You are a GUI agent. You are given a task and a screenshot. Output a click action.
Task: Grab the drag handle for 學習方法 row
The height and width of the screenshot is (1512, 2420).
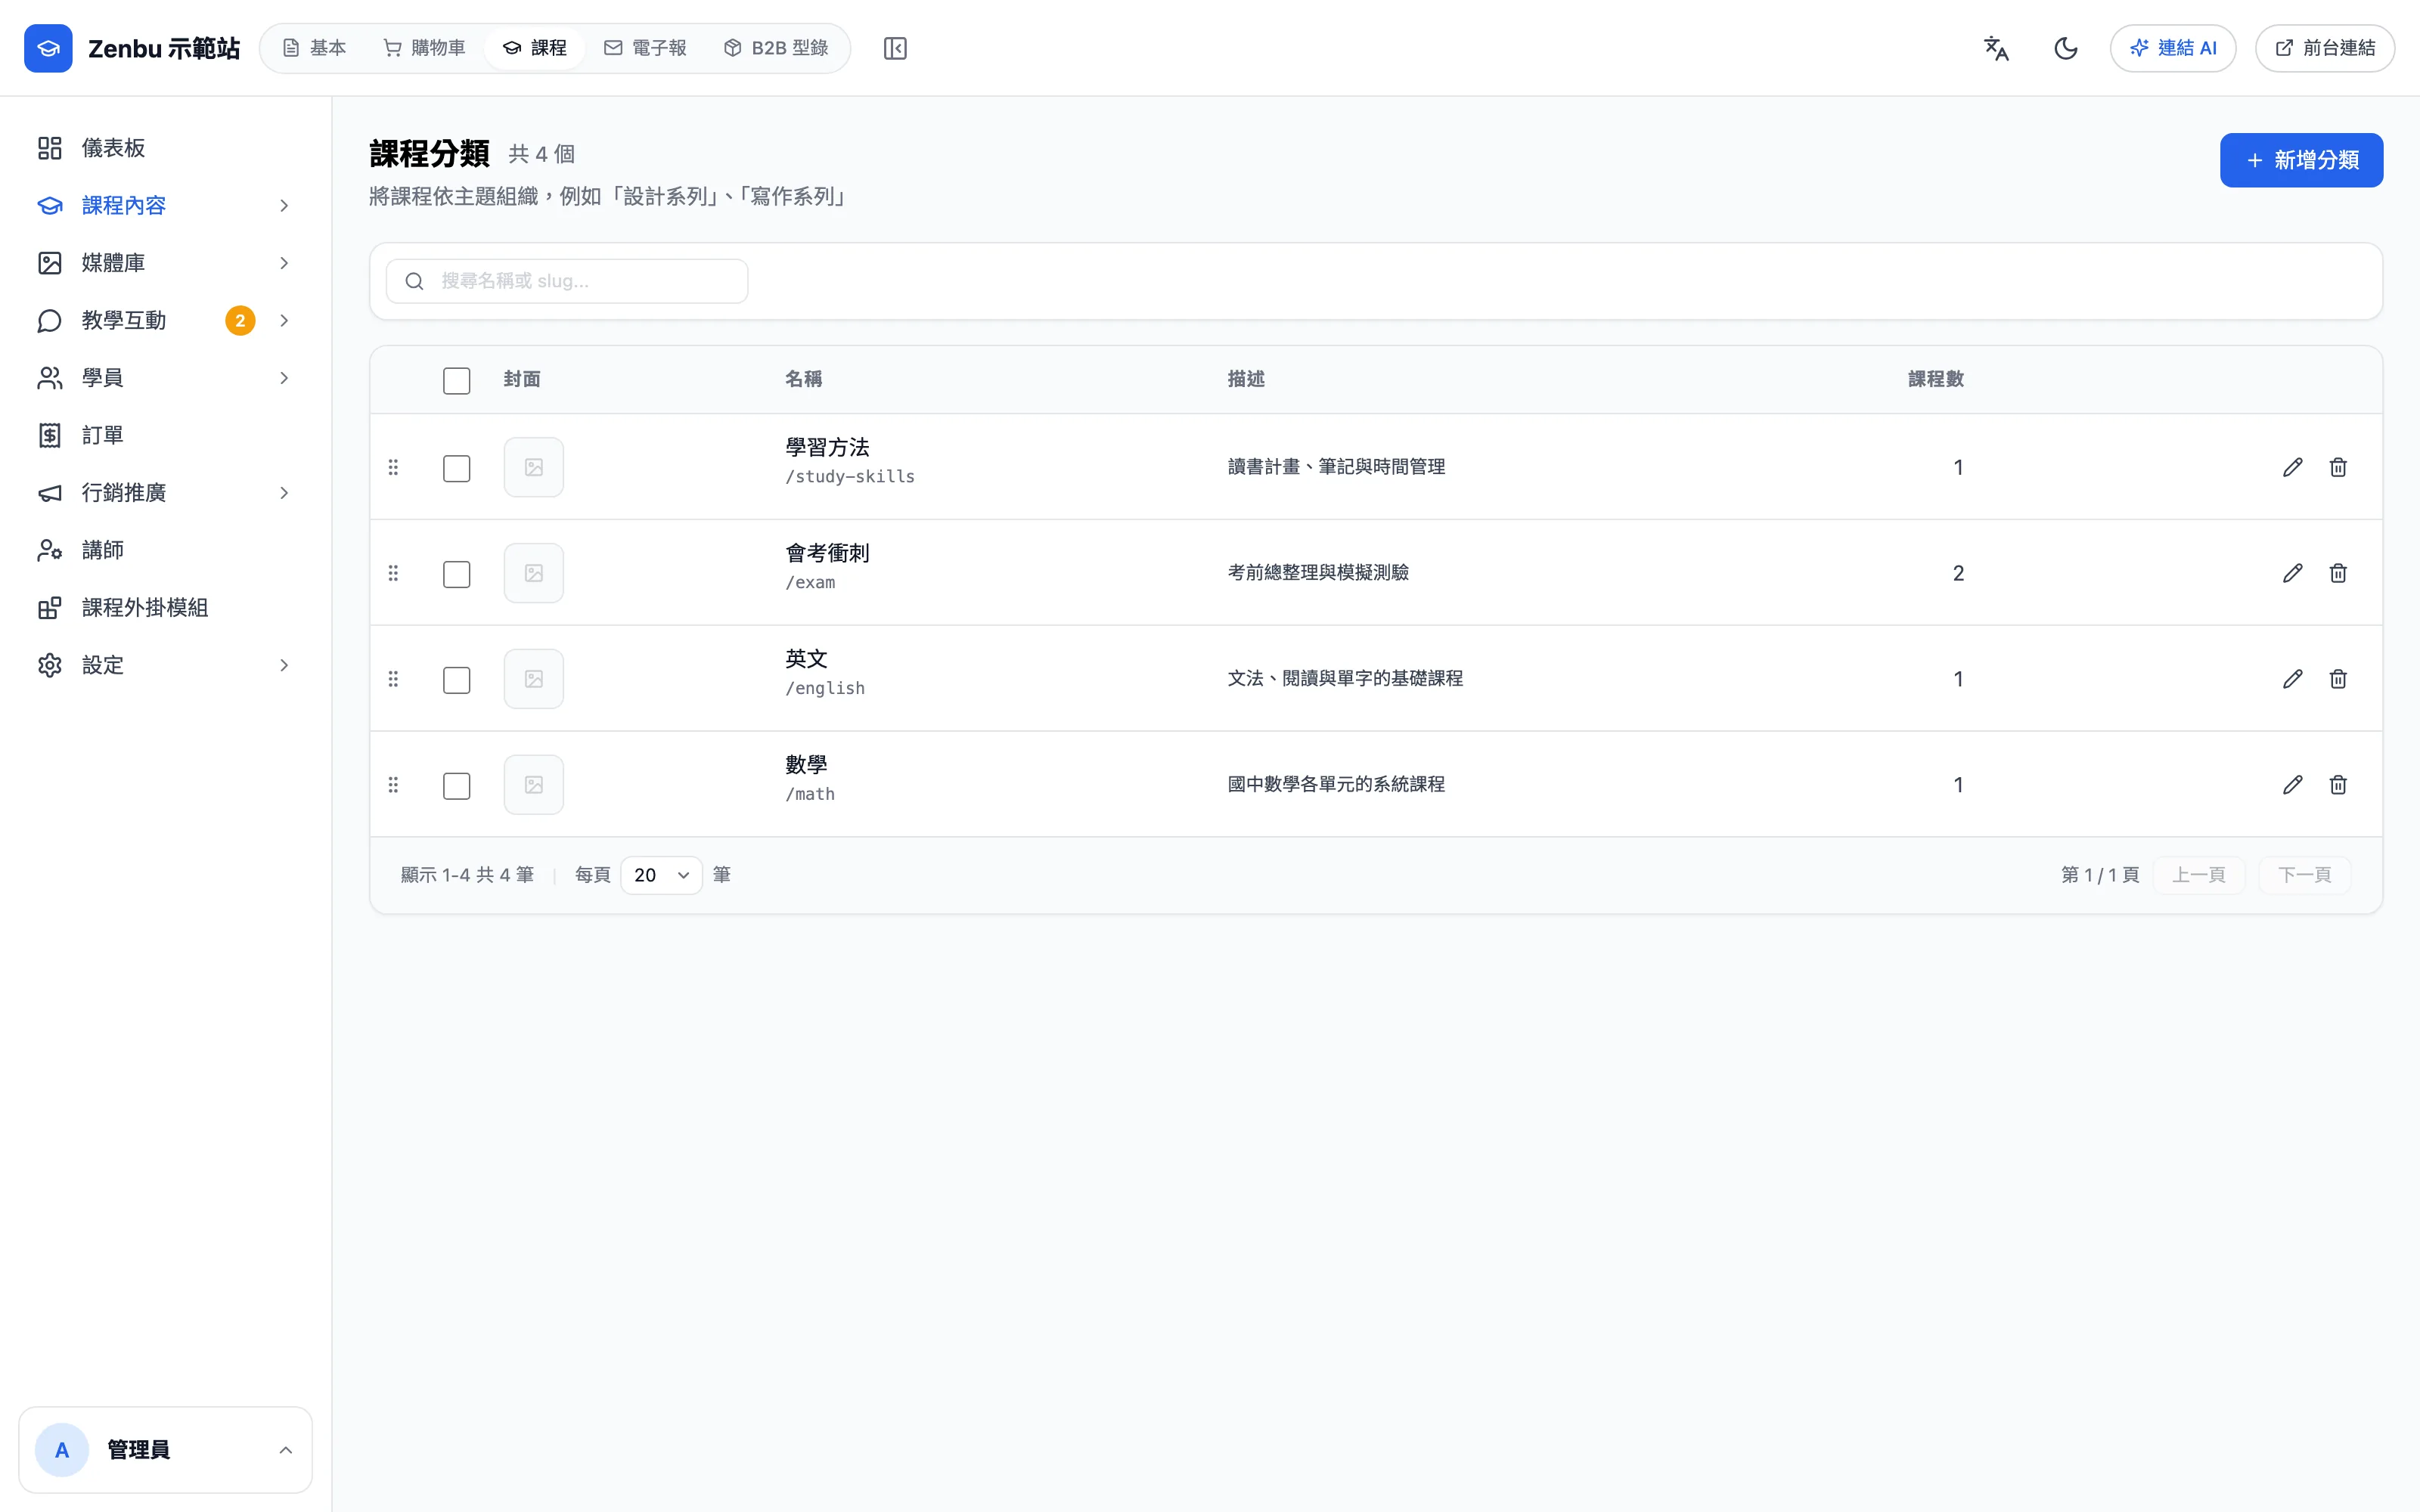coord(393,467)
